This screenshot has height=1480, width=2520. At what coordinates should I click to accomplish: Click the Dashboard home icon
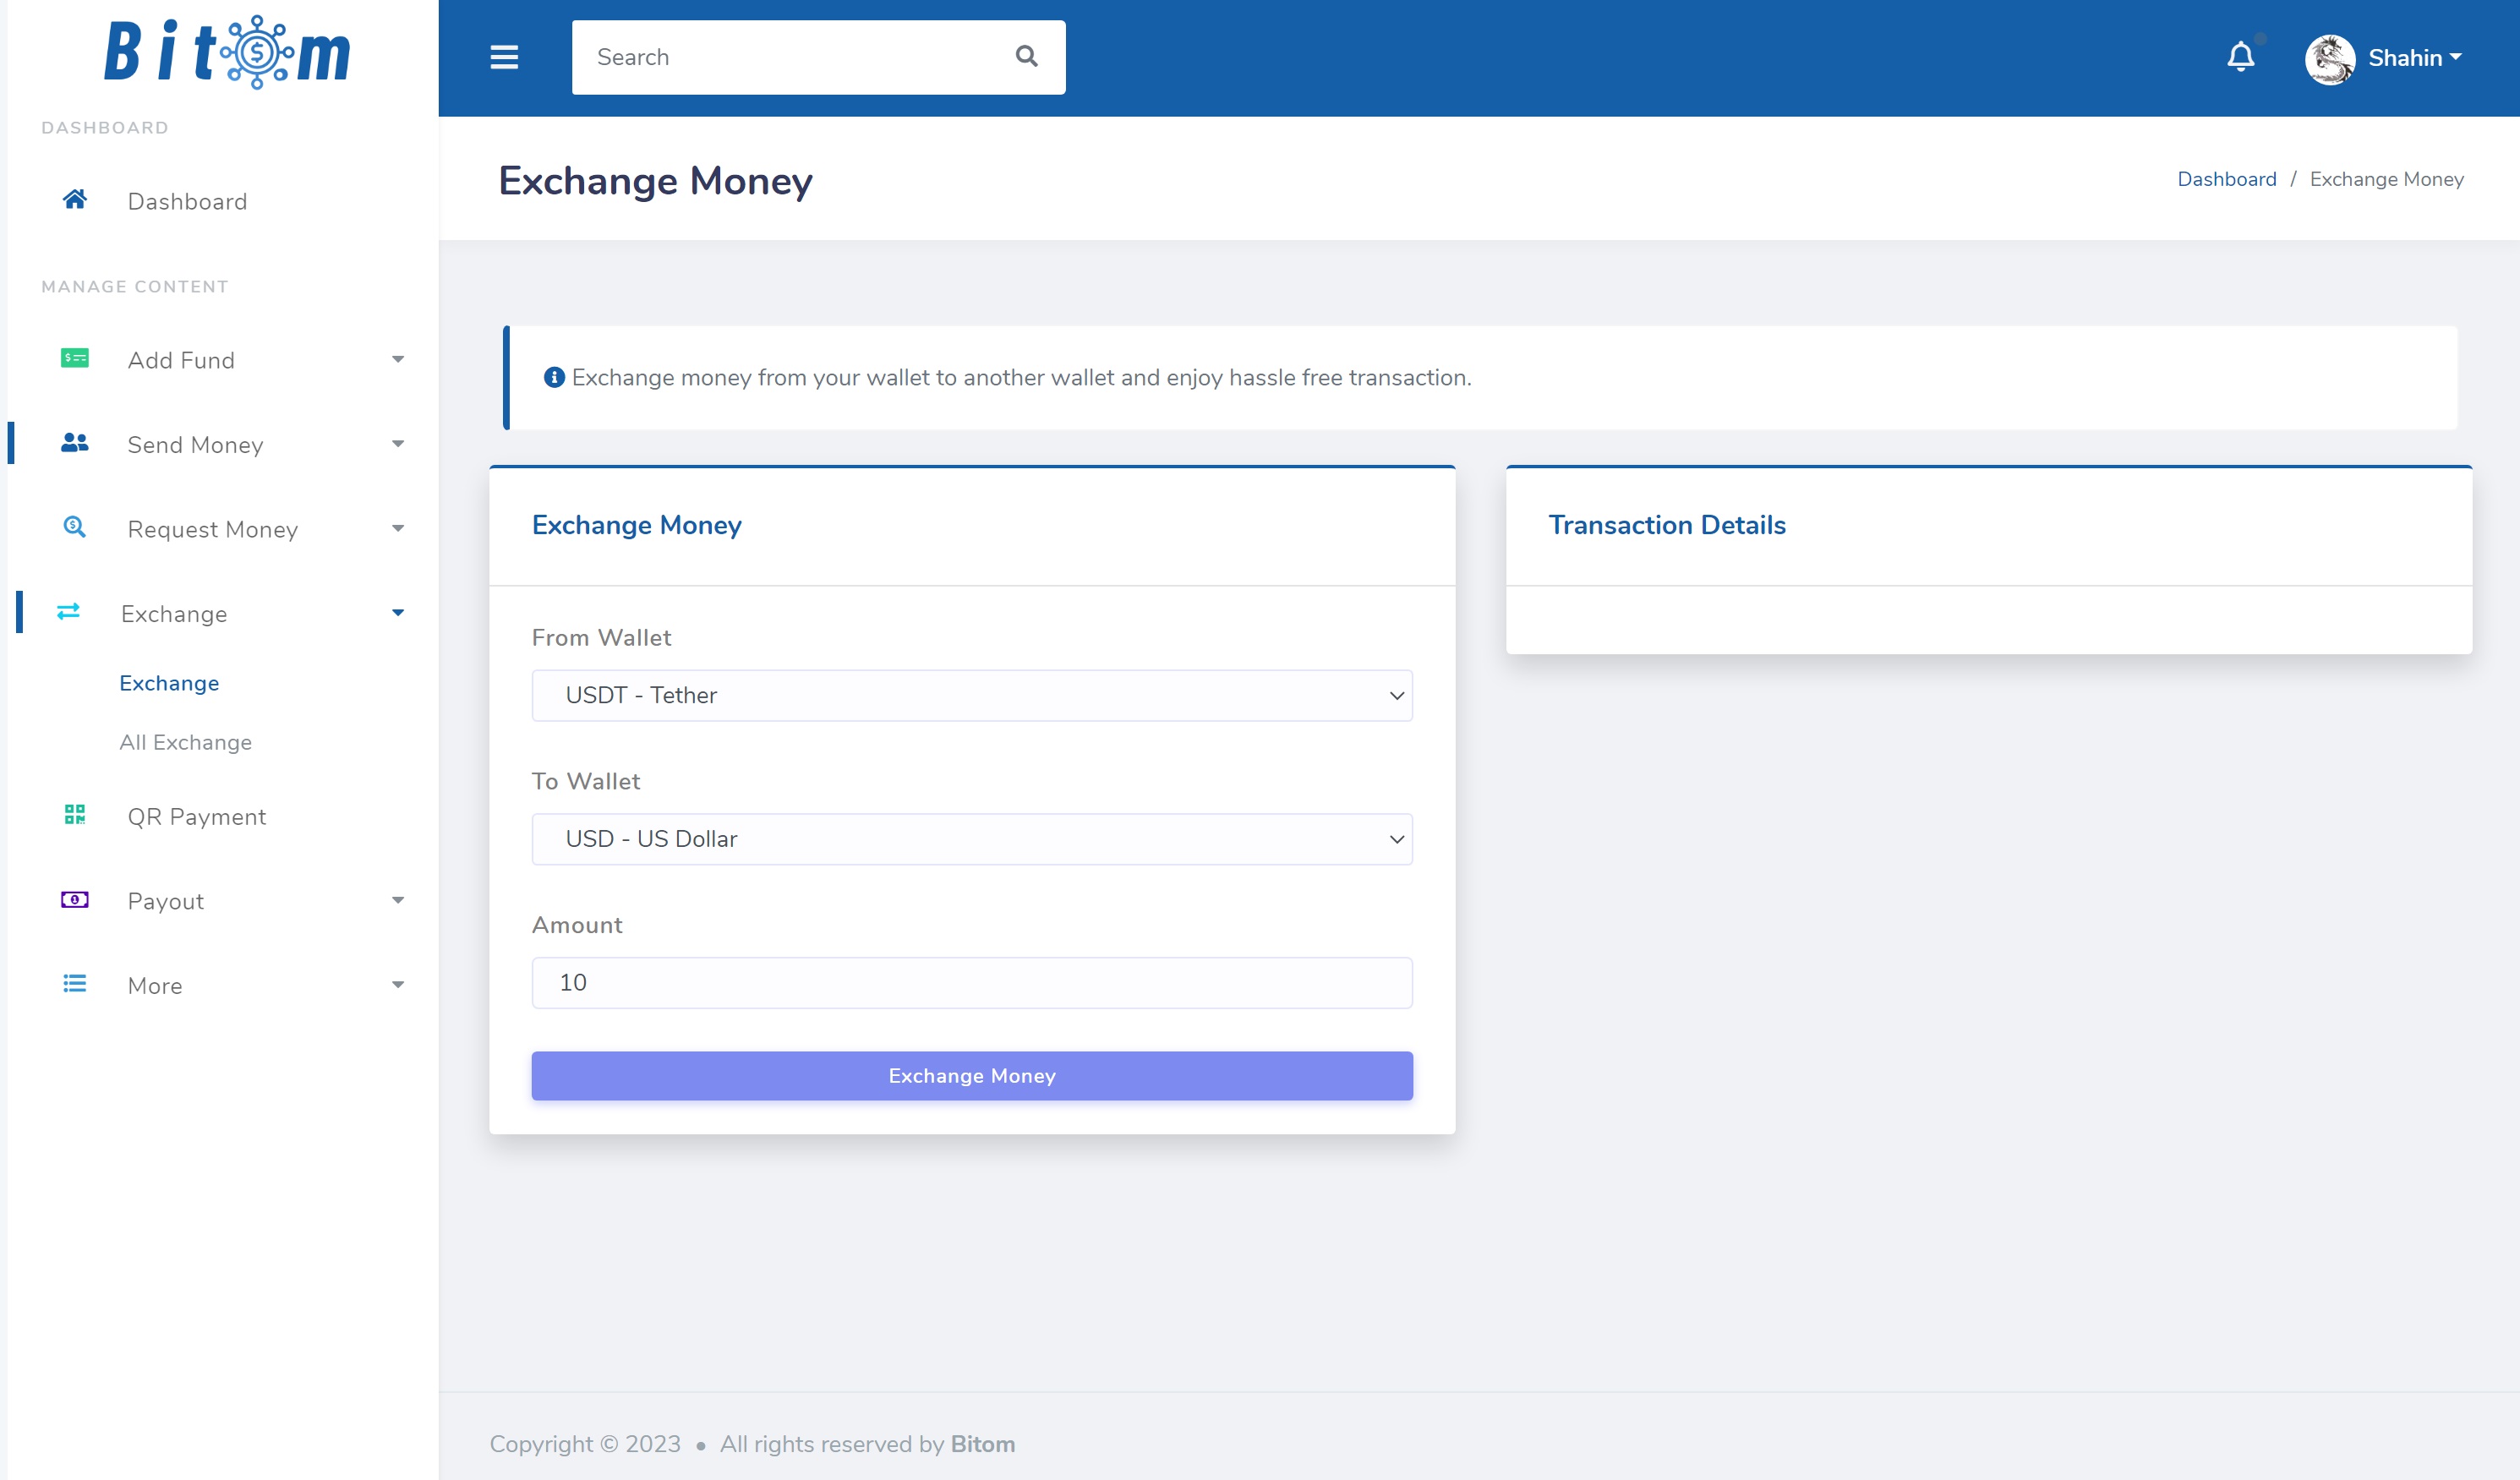(x=76, y=199)
